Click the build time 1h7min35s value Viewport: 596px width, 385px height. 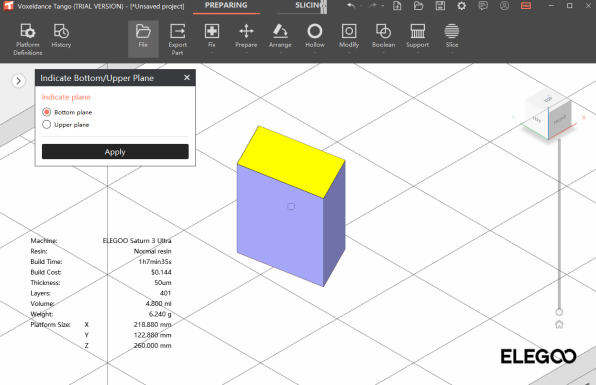click(155, 261)
